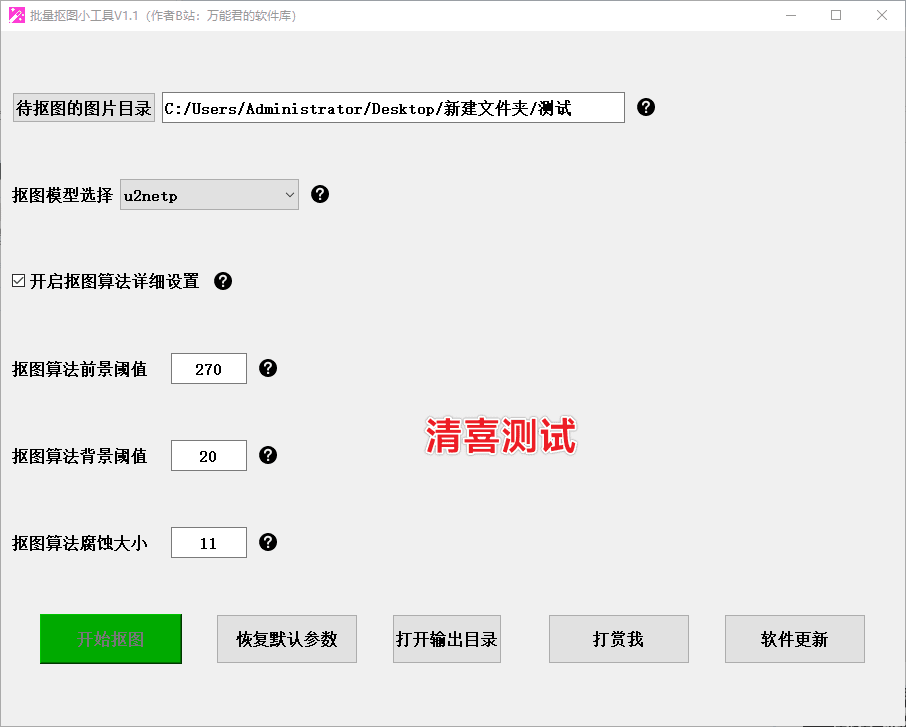Image resolution: width=906 pixels, height=727 pixels.
Task: Open the 抠图模型选择 dropdown
Action: coord(209,195)
